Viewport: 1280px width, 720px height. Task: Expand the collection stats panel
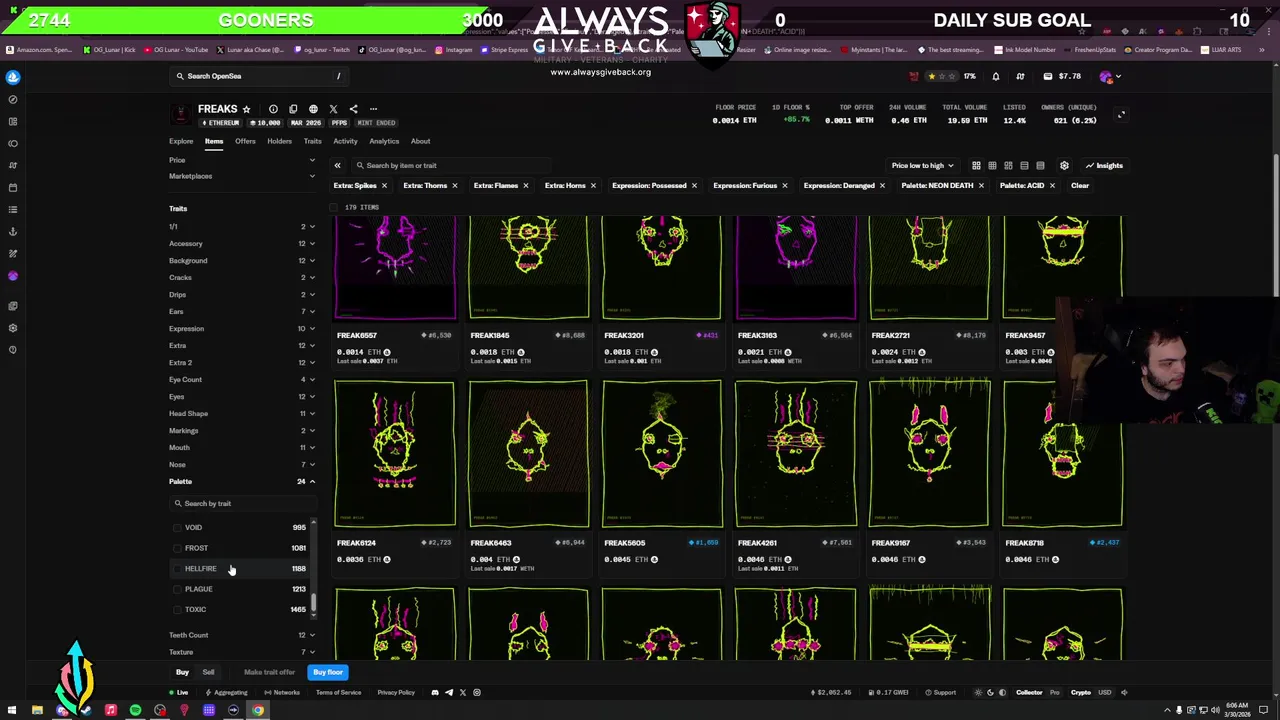pyautogui.click(x=1121, y=115)
